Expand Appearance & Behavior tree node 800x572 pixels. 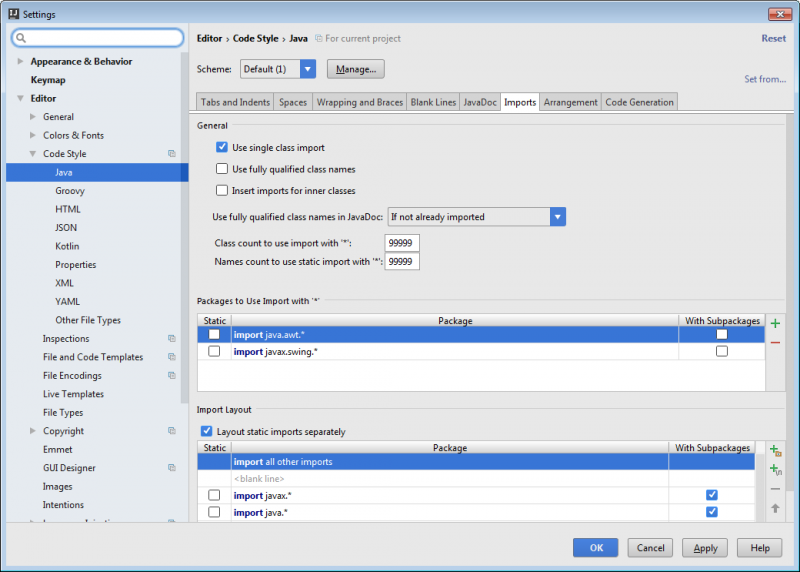[x=21, y=62]
